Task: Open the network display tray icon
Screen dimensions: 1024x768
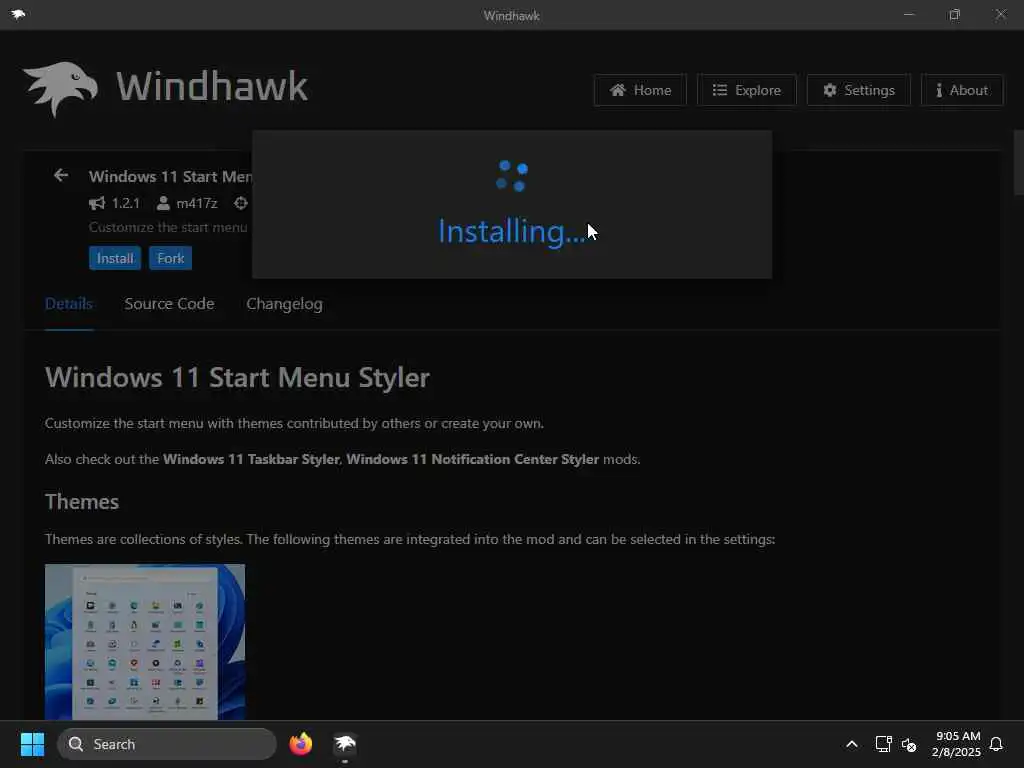Action: click(x=883, y=744)
